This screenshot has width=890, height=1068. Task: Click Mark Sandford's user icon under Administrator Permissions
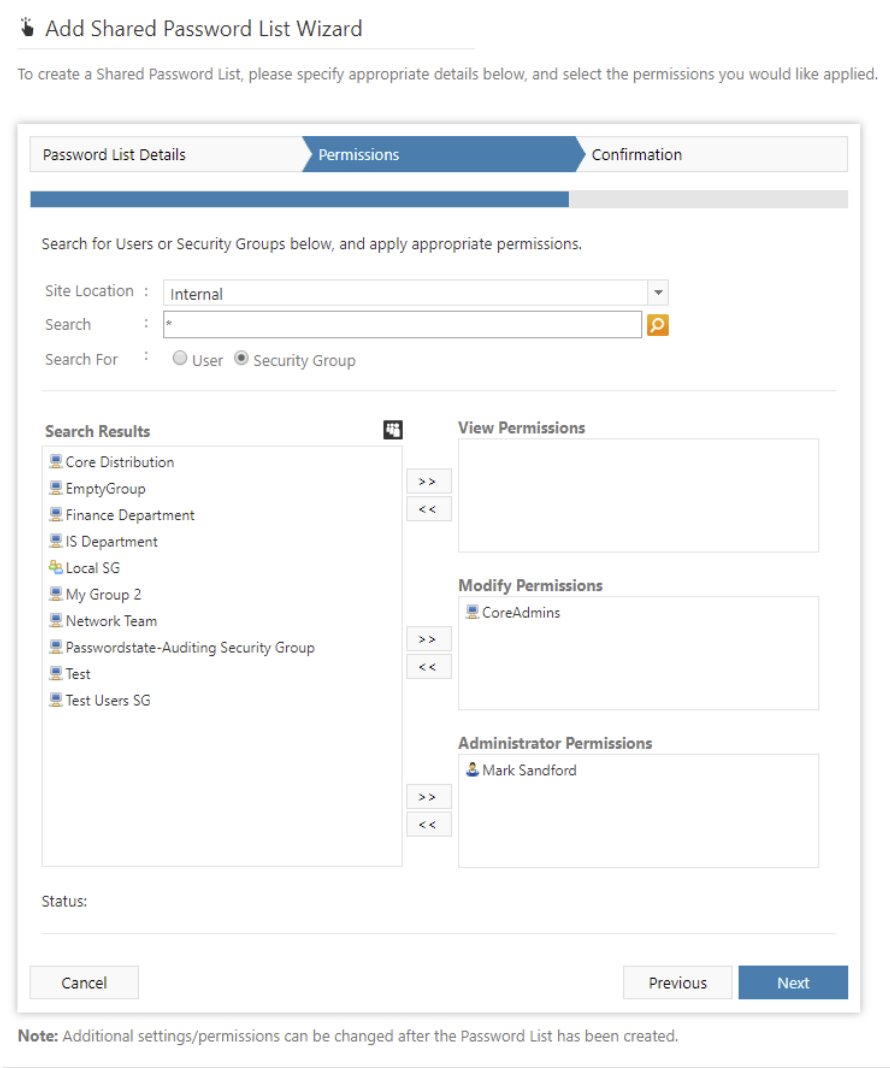pyautogui.click(x=470, y=770)
